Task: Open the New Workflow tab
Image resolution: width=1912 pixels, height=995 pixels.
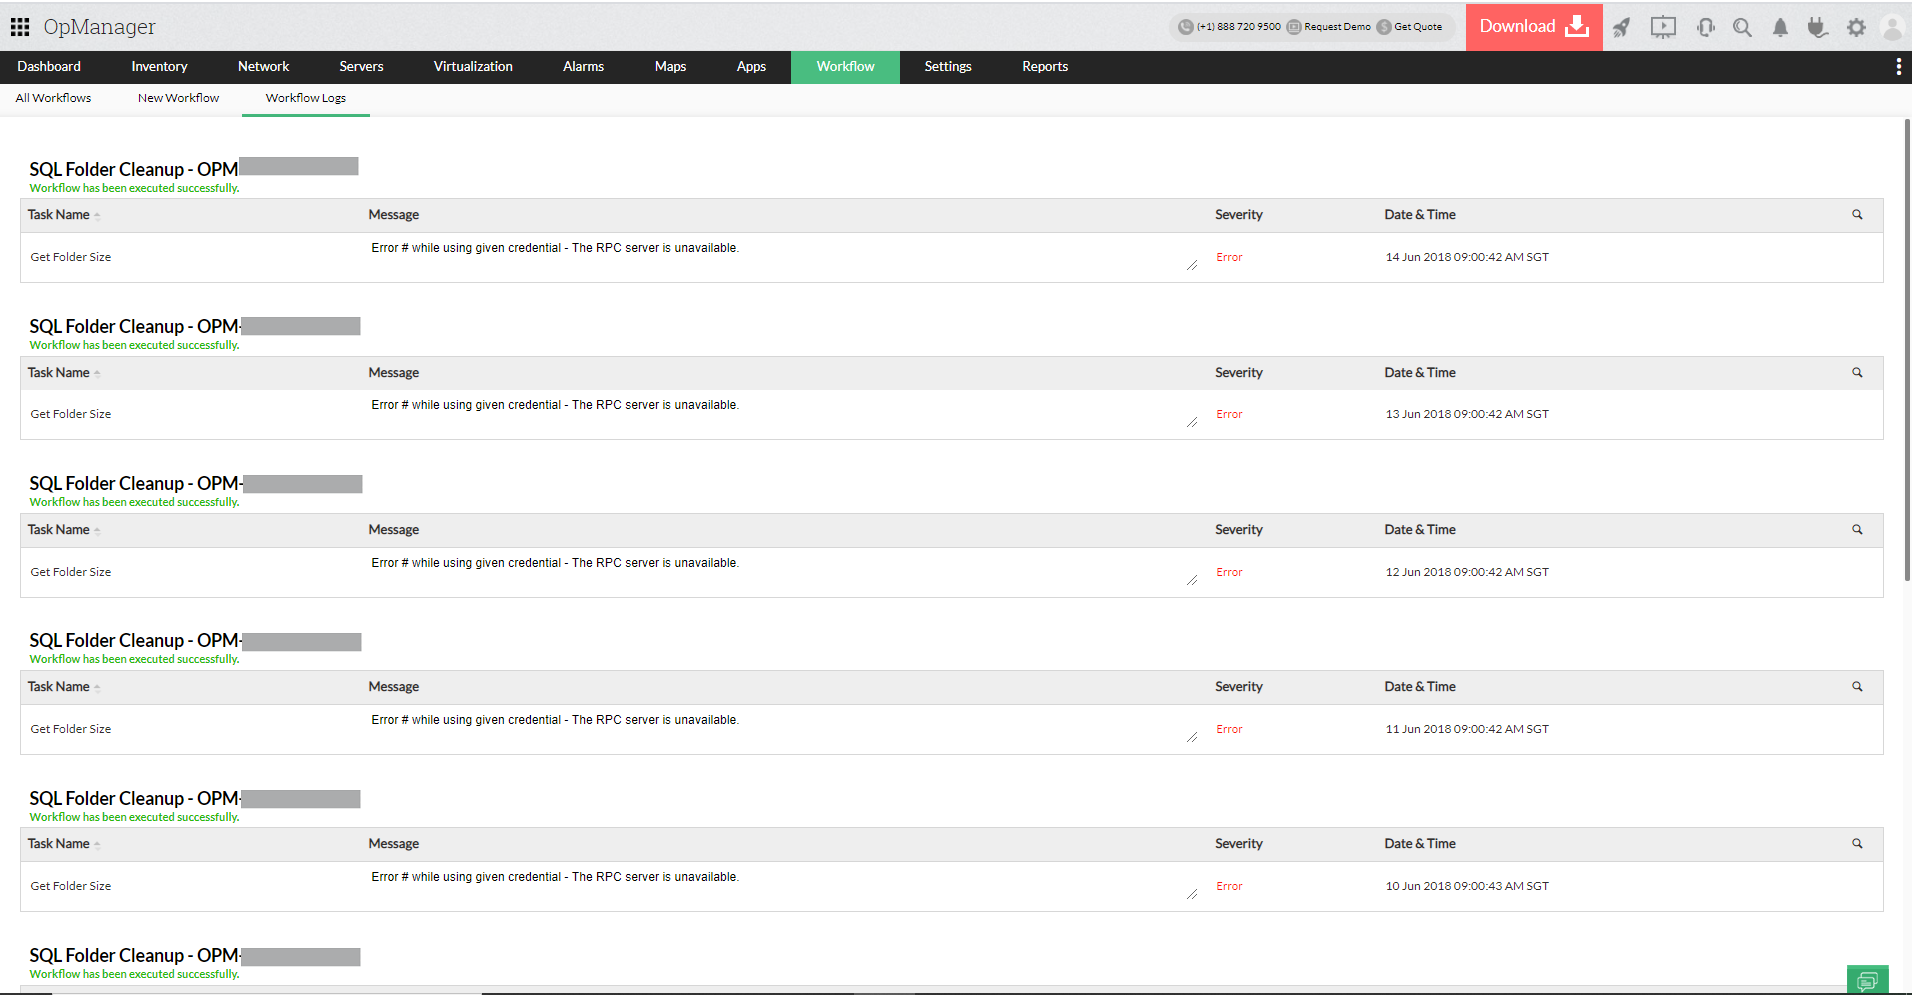Action: pos(178,98)
